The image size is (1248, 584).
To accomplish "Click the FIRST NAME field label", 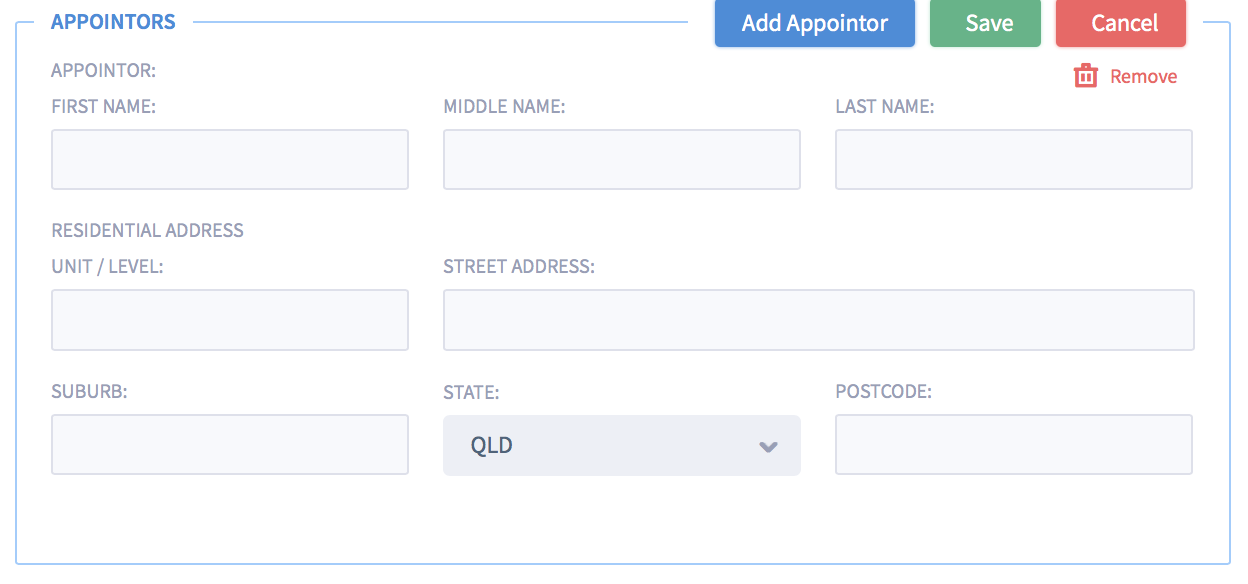I will (x=104, y=106).
